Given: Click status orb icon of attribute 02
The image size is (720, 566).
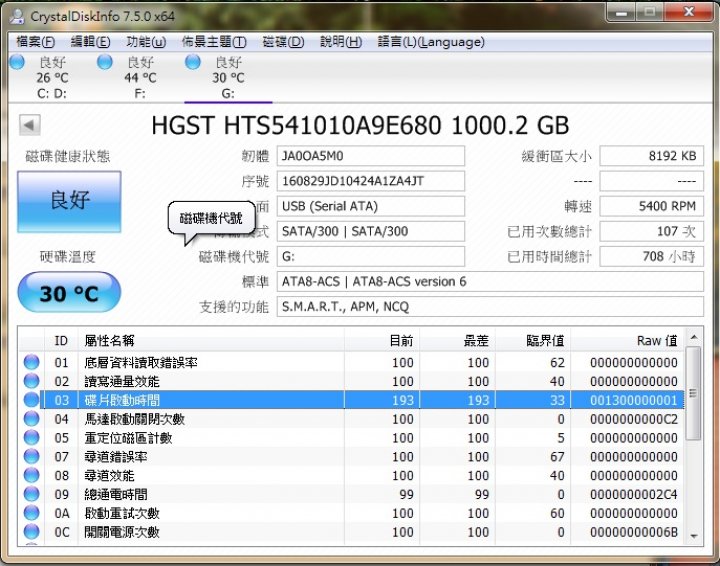Looking at the screenshot, I should tap(31, 381).
